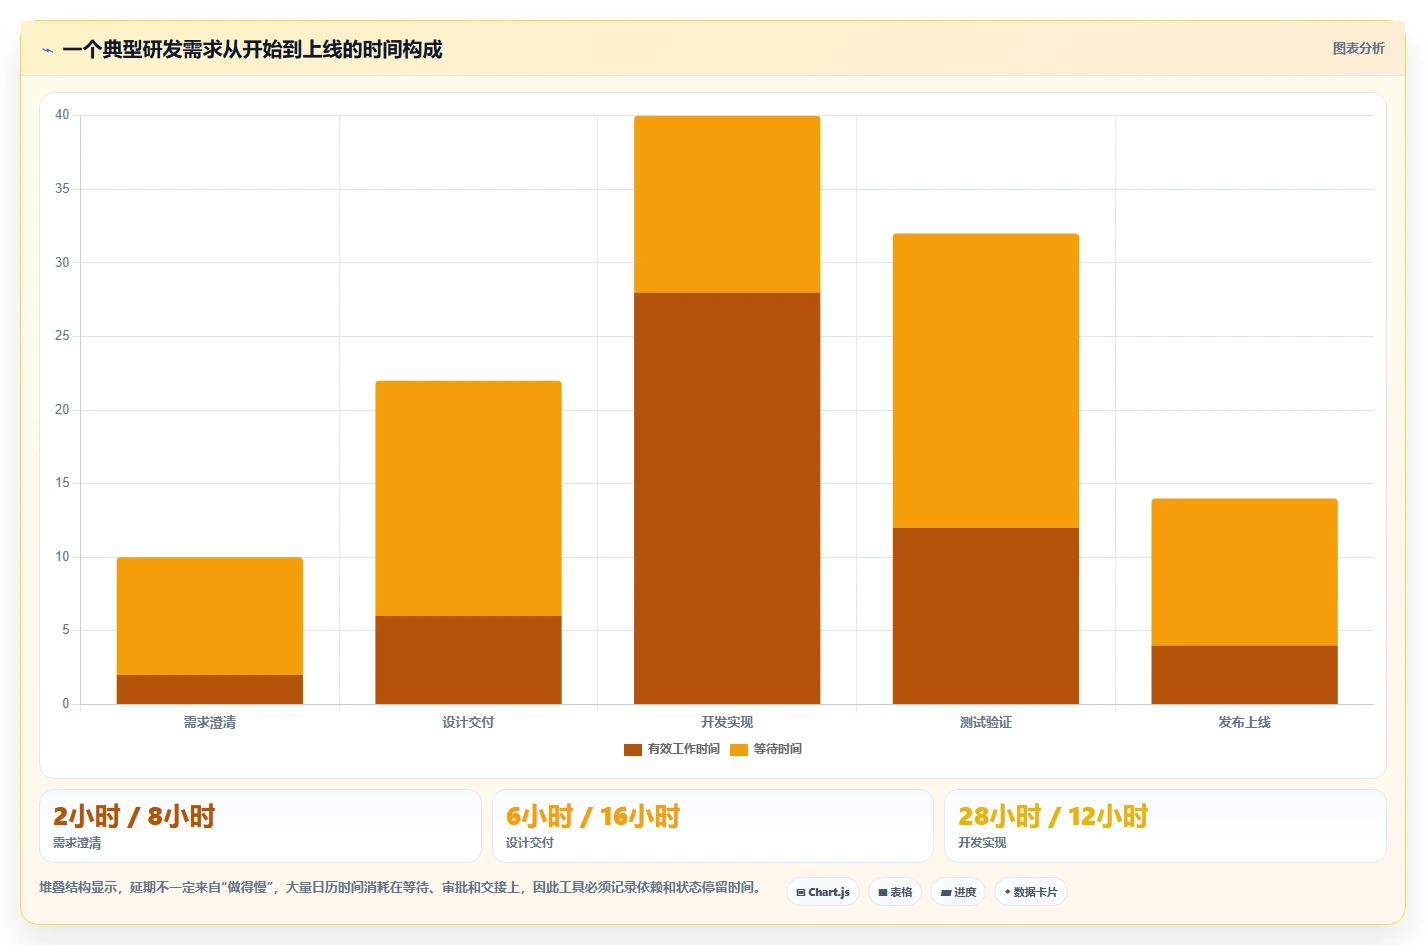
Task: Click the summary sentence starting 堆叠结构显示
Action: click(x=403, y=887)
